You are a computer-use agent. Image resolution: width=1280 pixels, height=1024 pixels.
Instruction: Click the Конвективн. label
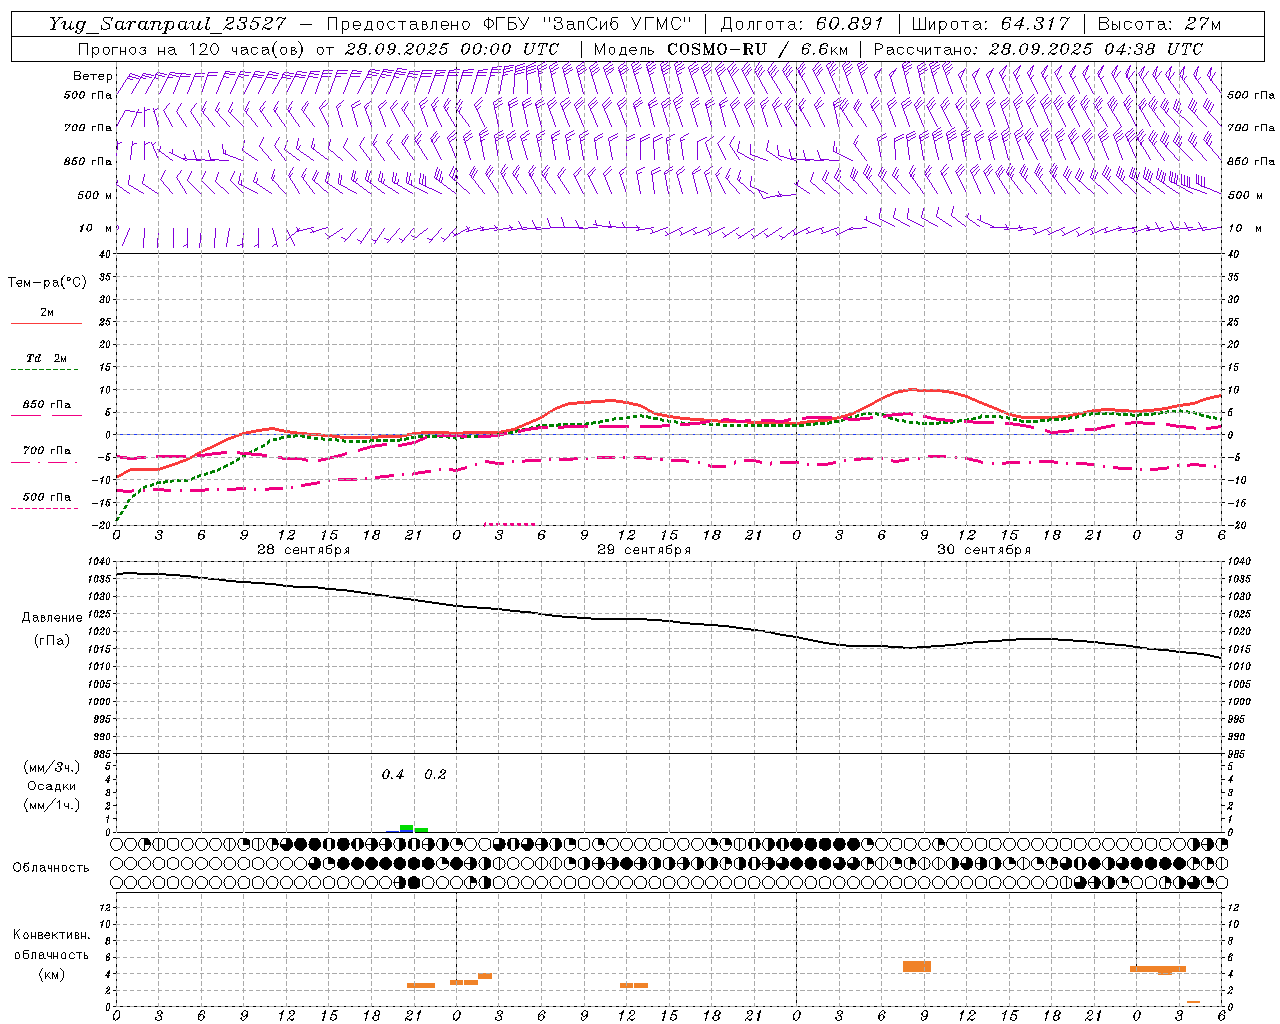point(52,935)
